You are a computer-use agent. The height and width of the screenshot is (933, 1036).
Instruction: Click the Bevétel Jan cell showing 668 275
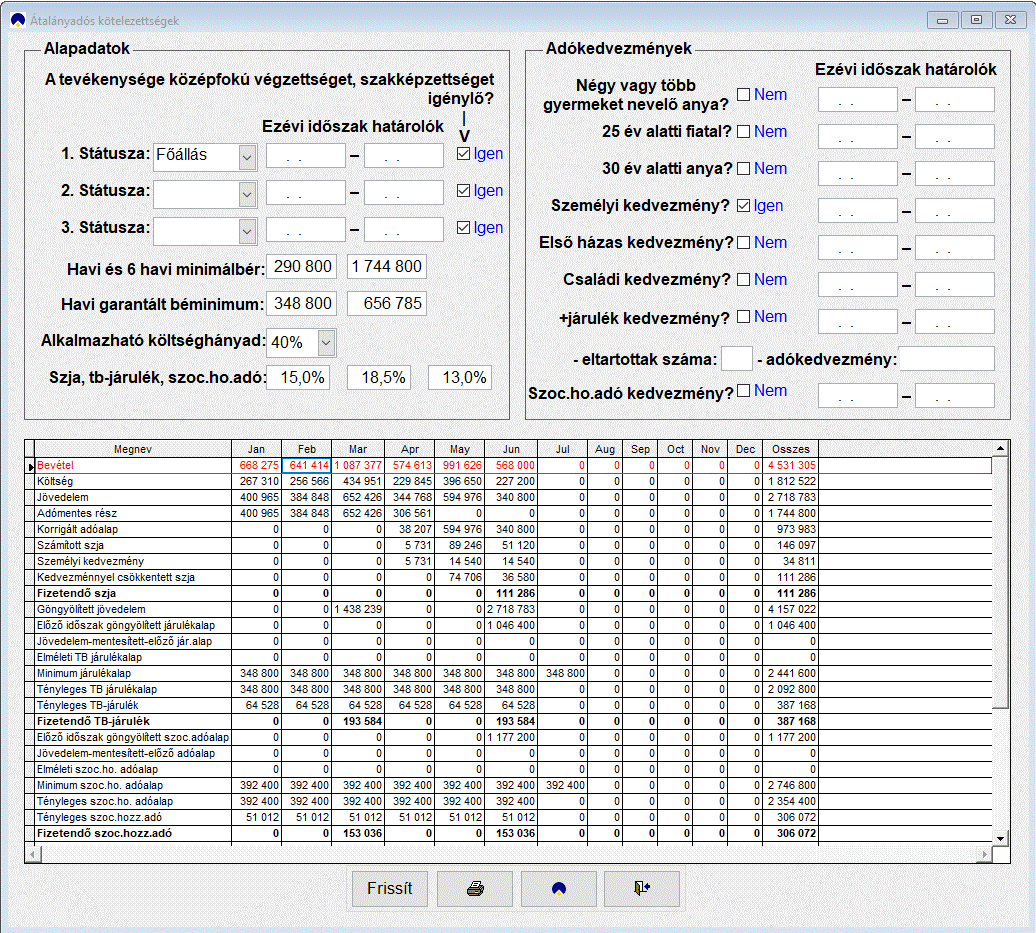click(x=256, y=465)
